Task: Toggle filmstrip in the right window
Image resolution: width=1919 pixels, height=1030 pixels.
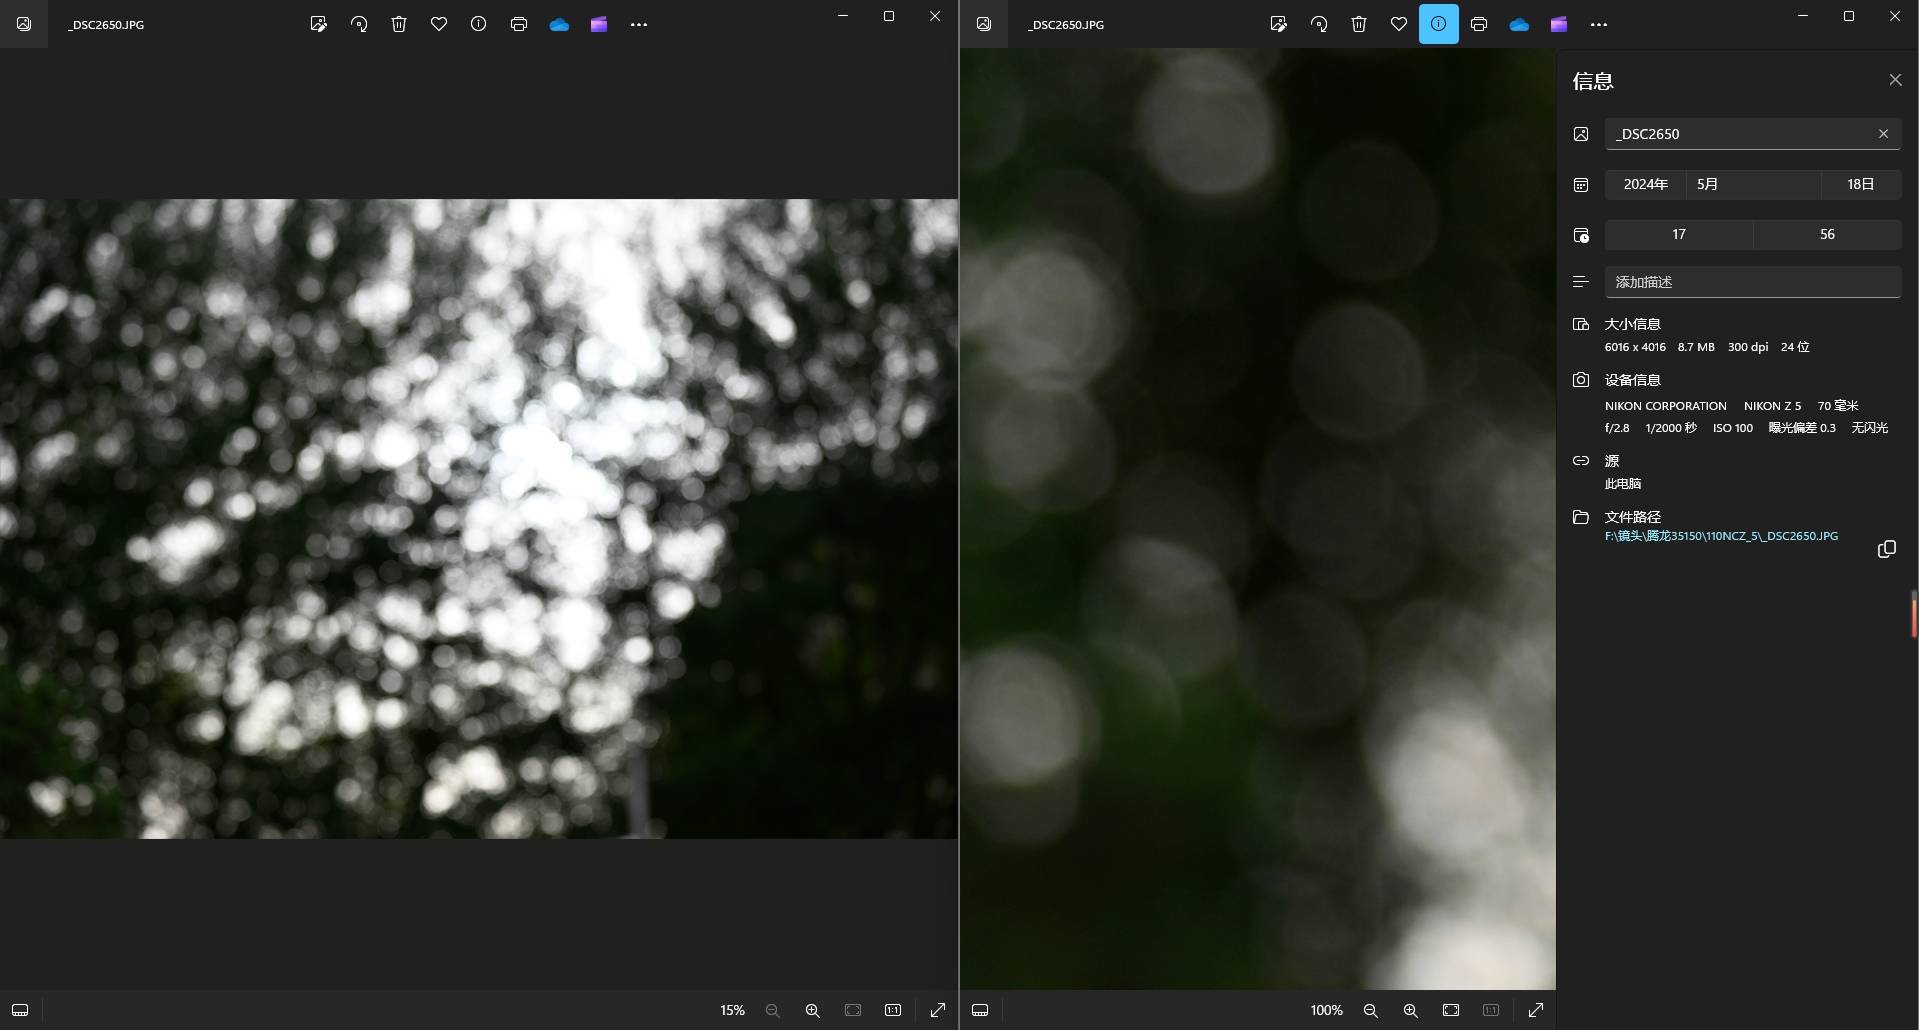Action: coord(980,1010)
